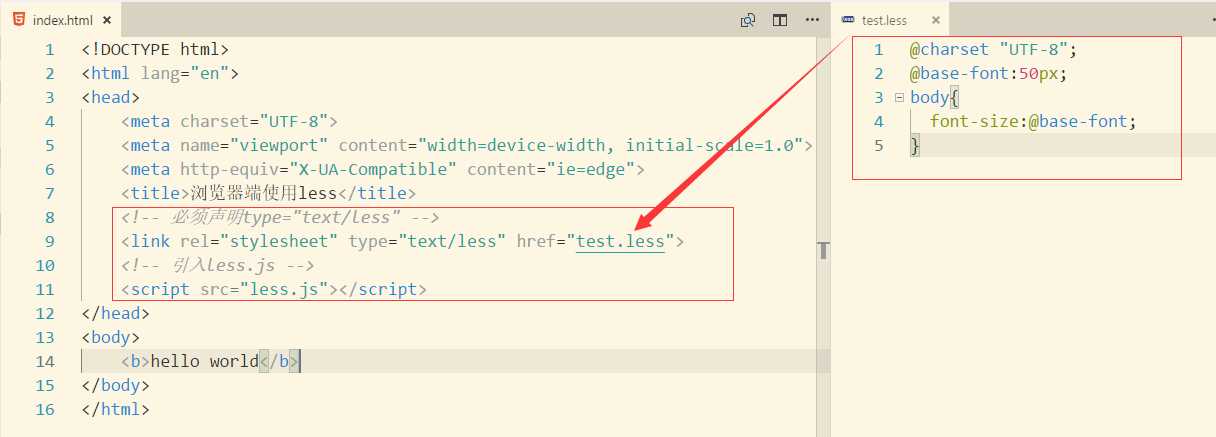Click the opening <body> tag in index.html
1216x437 pixels.
(110, 337)
